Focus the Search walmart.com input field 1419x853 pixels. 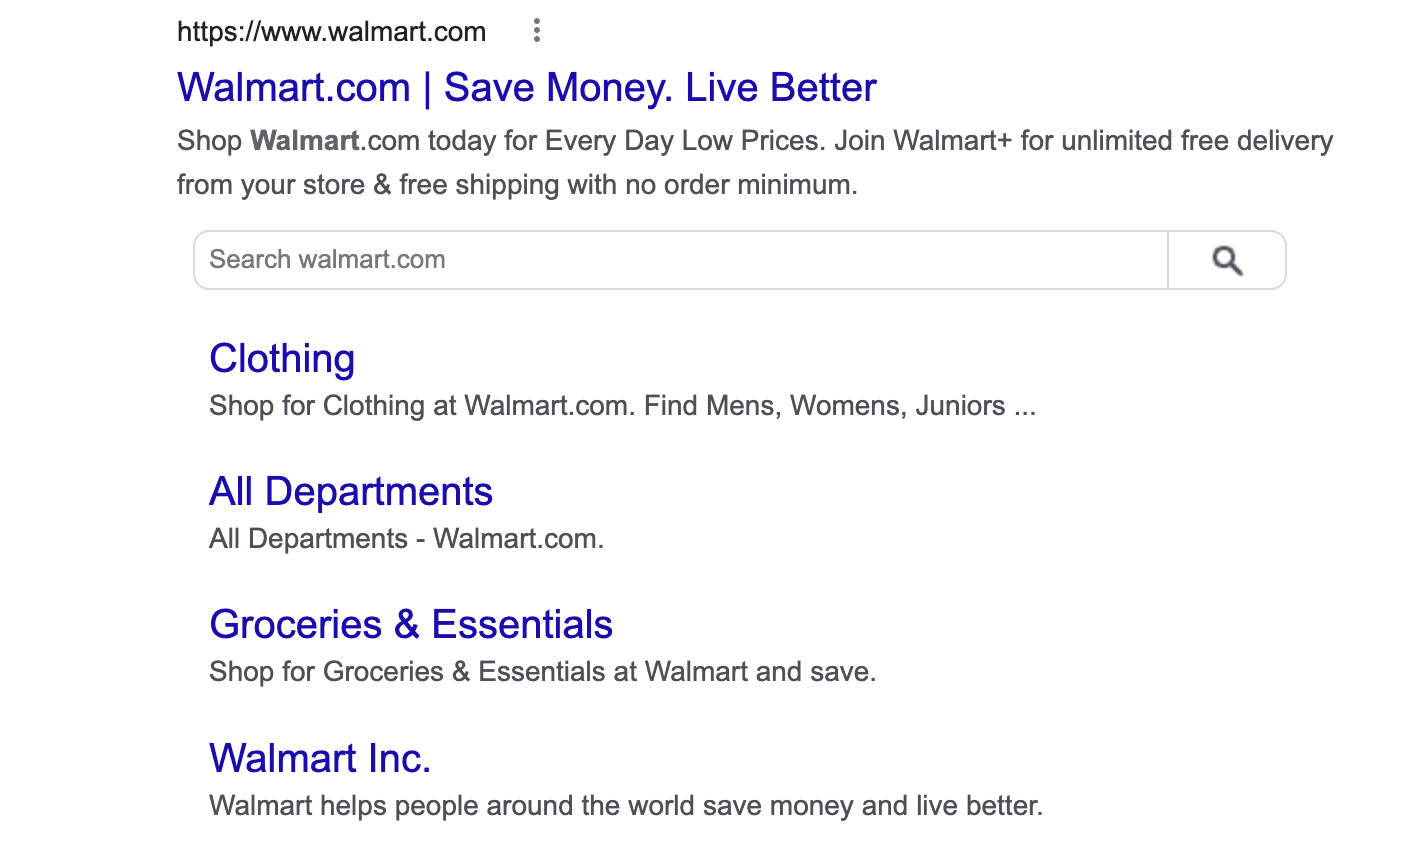pos(681,260)
